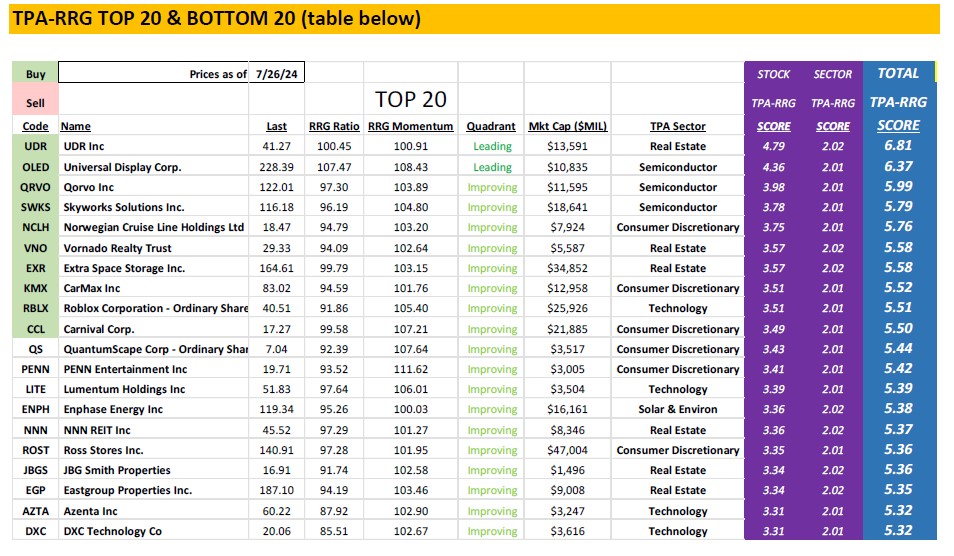Click OLED's RRG Ratio value 107.47
The width and height of the screenshot is (954, 556).
point(334,167)
